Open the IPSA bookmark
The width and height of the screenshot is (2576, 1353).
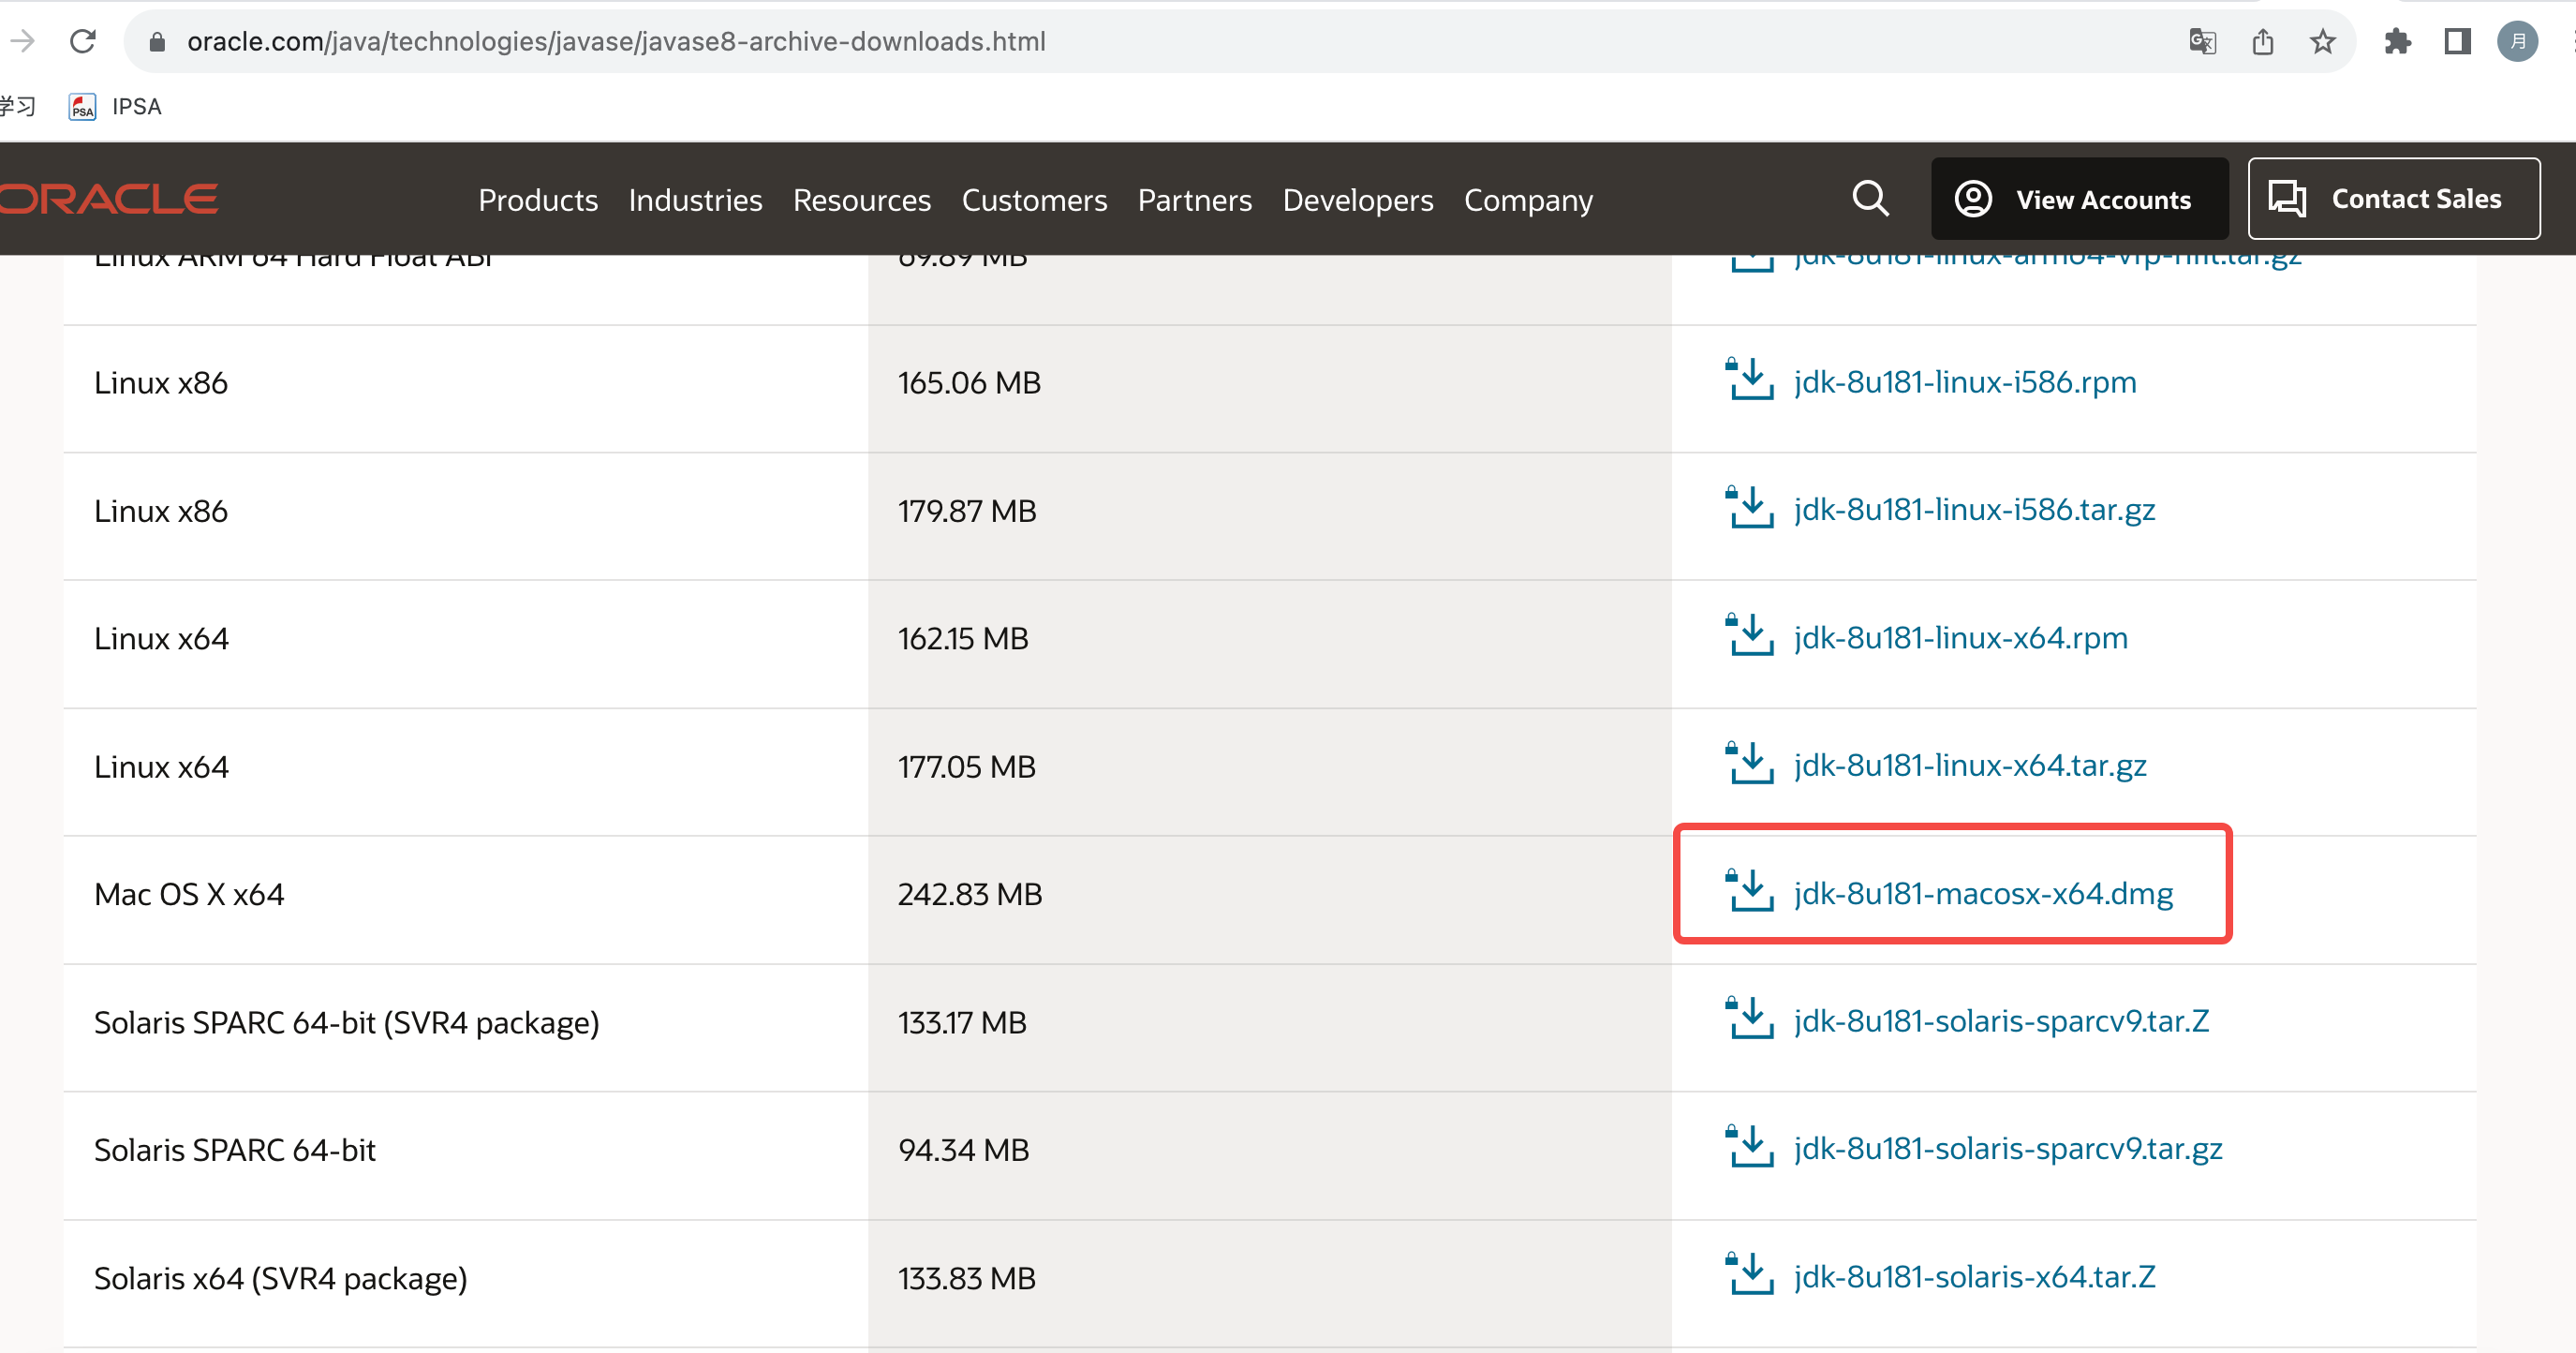[x=115, y=106]
